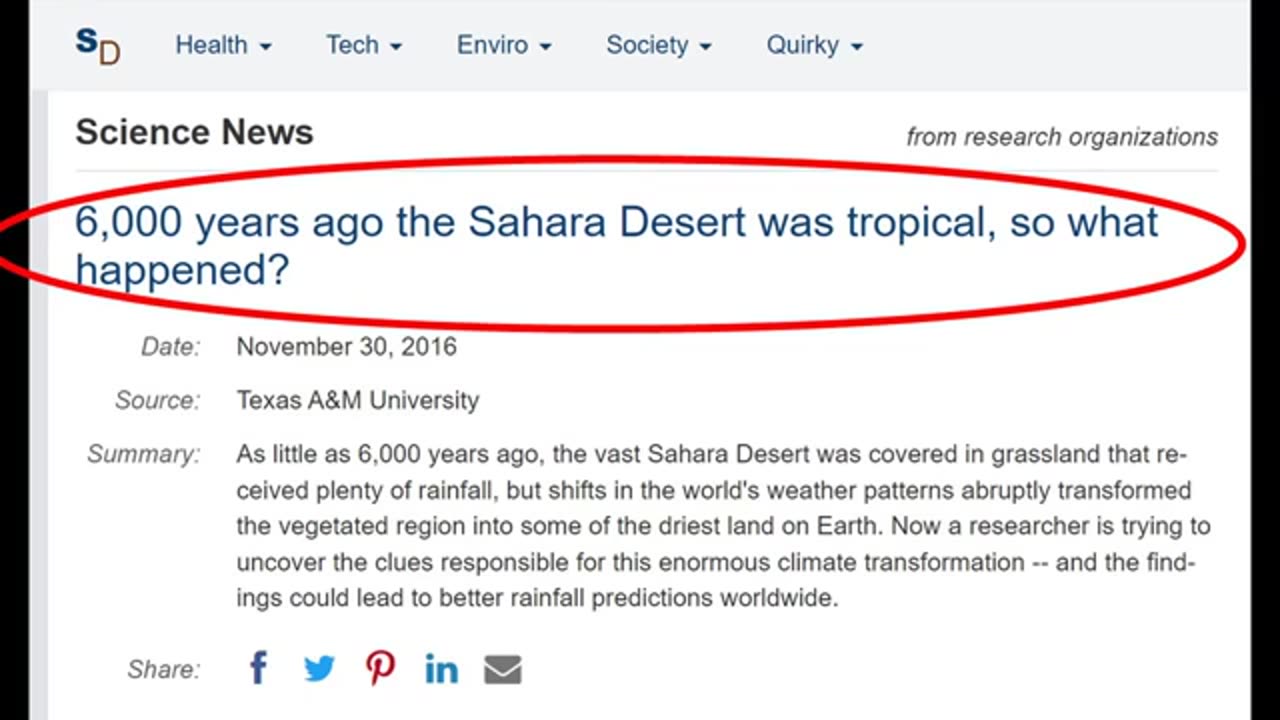
Task: Expand the Society menu
Action: pyautogui.click(x=659, y=45)
